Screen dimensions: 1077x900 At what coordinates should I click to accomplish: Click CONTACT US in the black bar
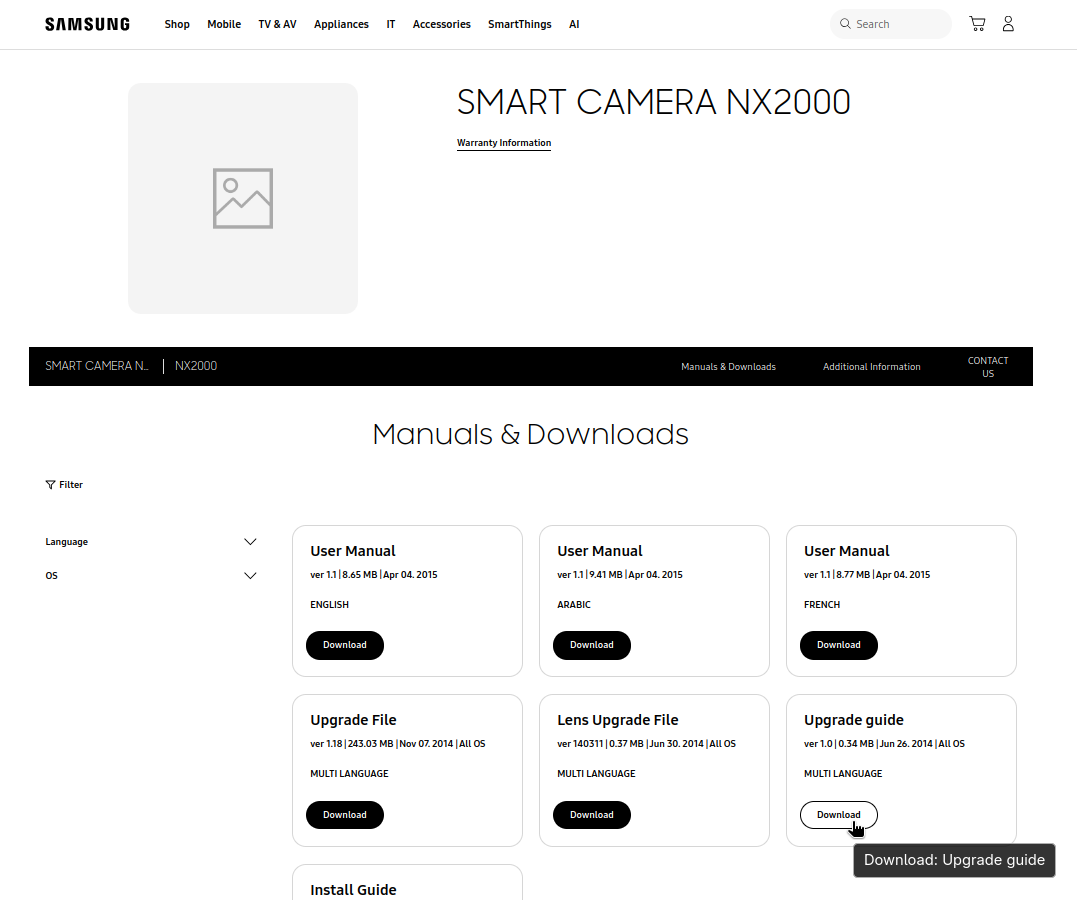tap(988, 367)
